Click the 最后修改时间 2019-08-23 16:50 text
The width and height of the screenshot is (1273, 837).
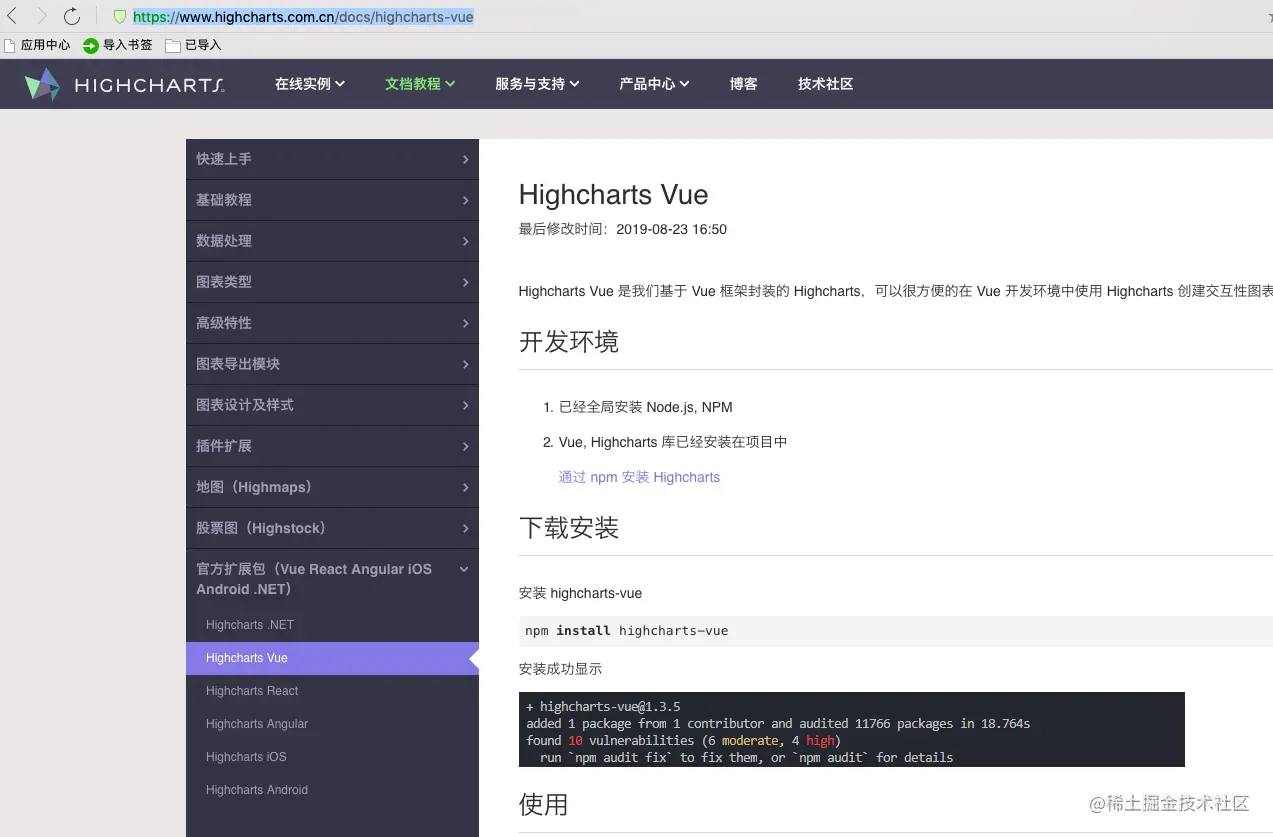(622, 229)
